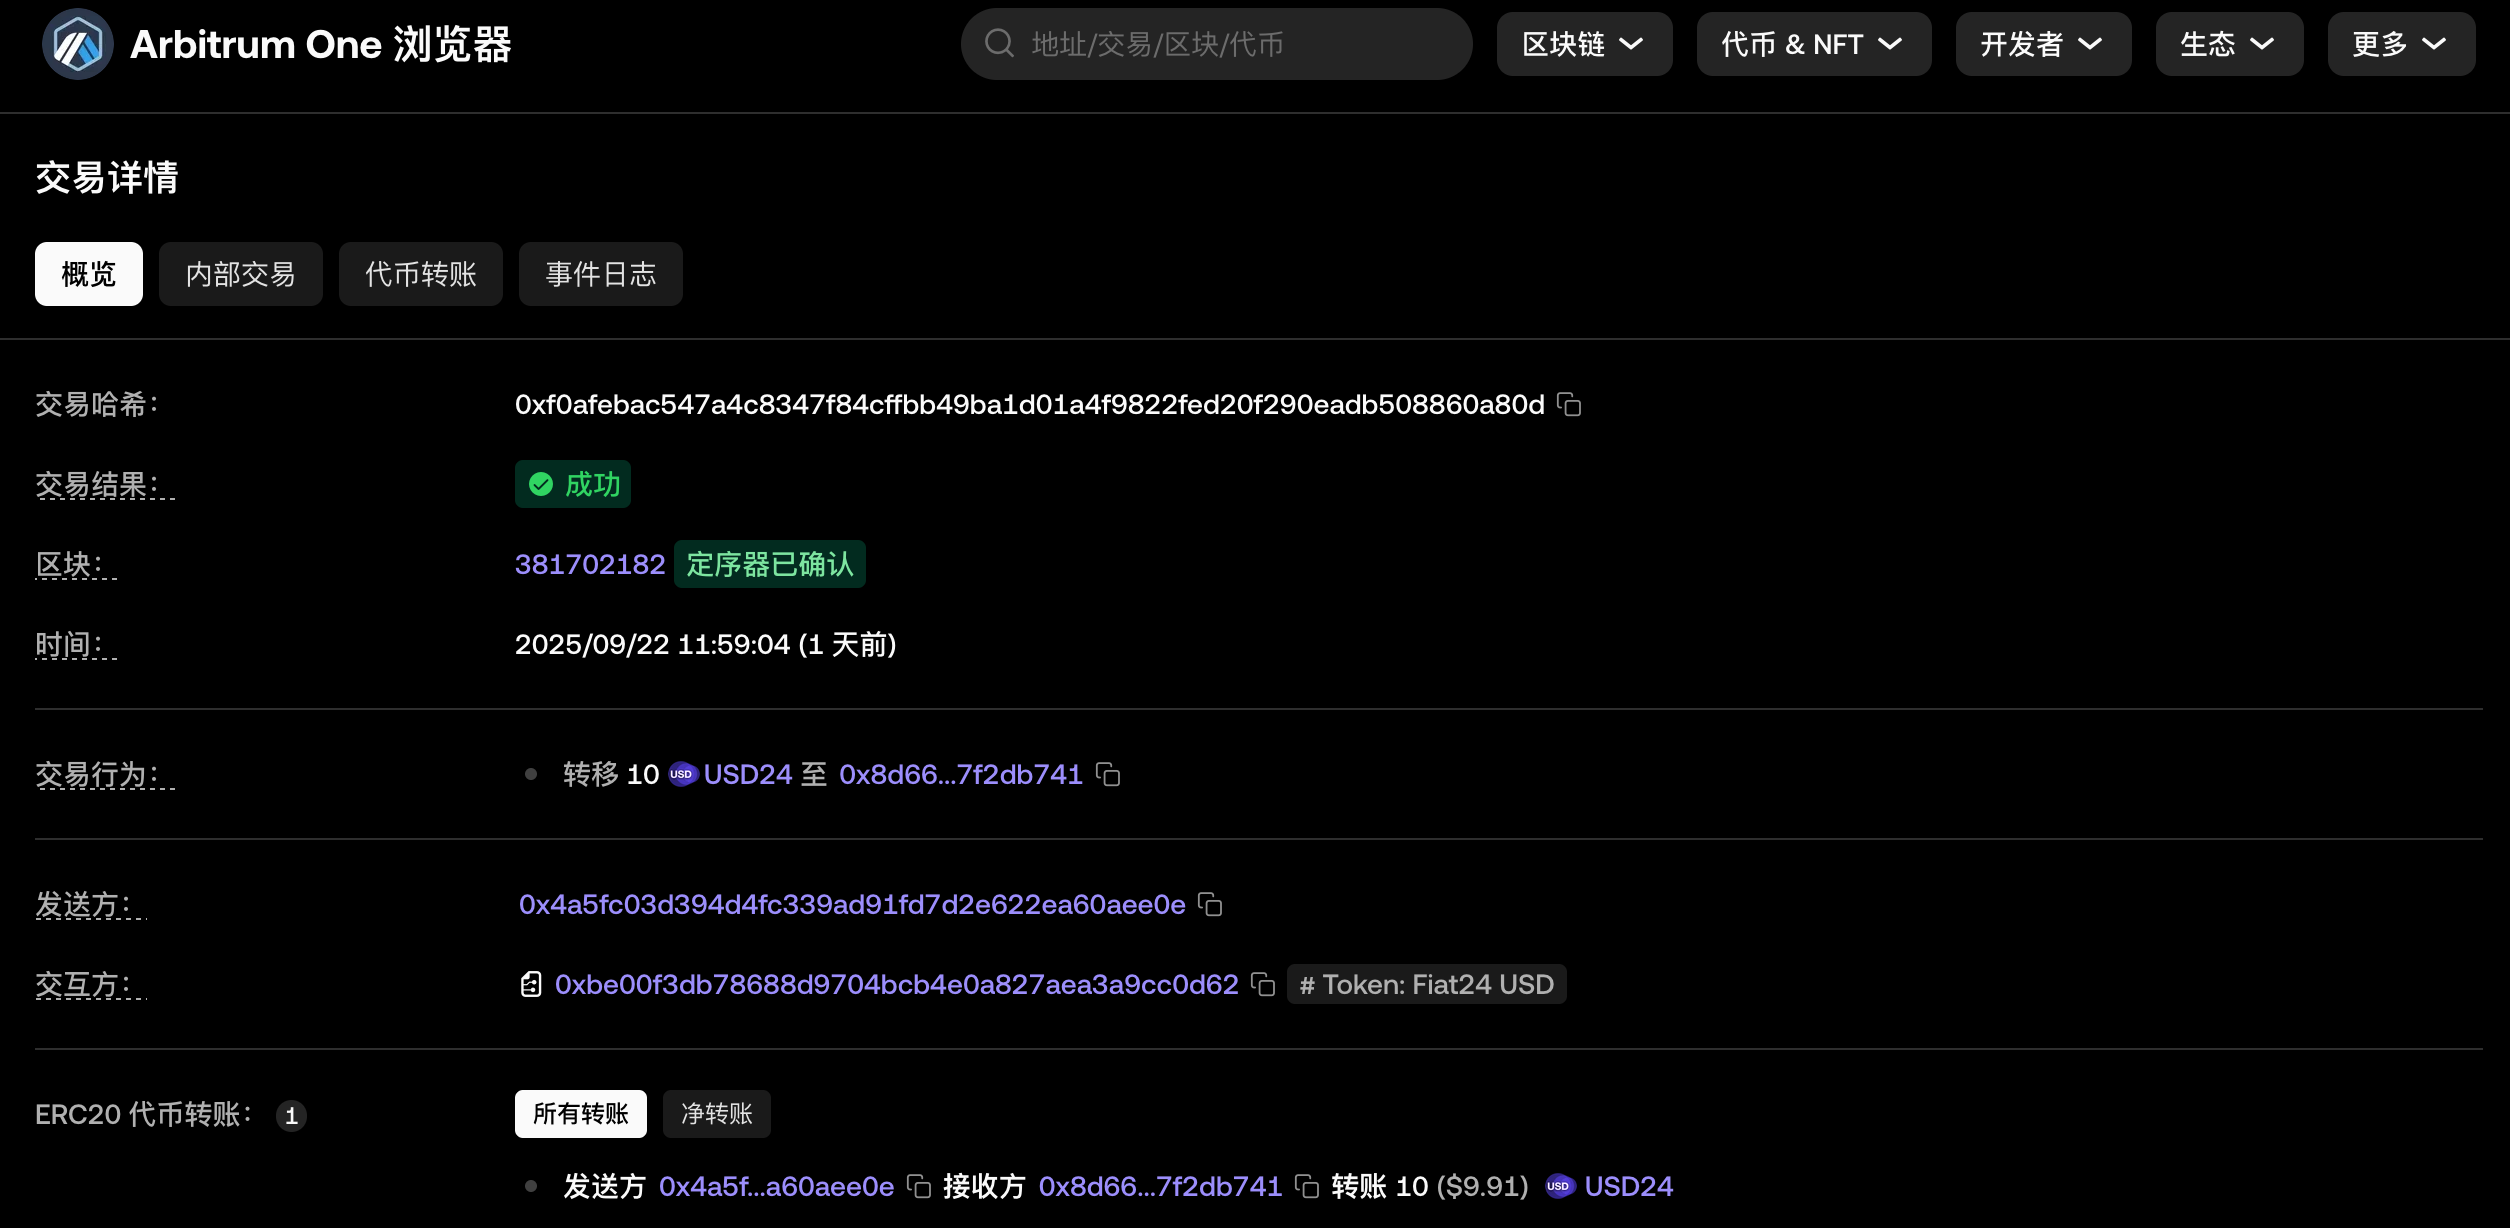This screenshot has height=1228, width=2510.
Task: Expand the 区块链 dropdown menu
Action: click(x=1583, y=45)
